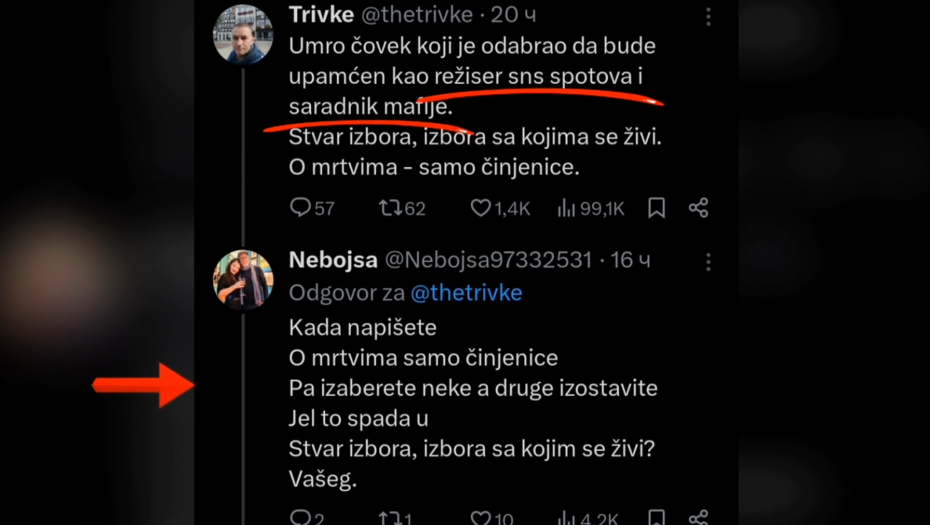Click the reply icon under Nebojsa's reply
The height and width of the screenshot is (525, 930).
pyautogui.click(x=300, y=518)
